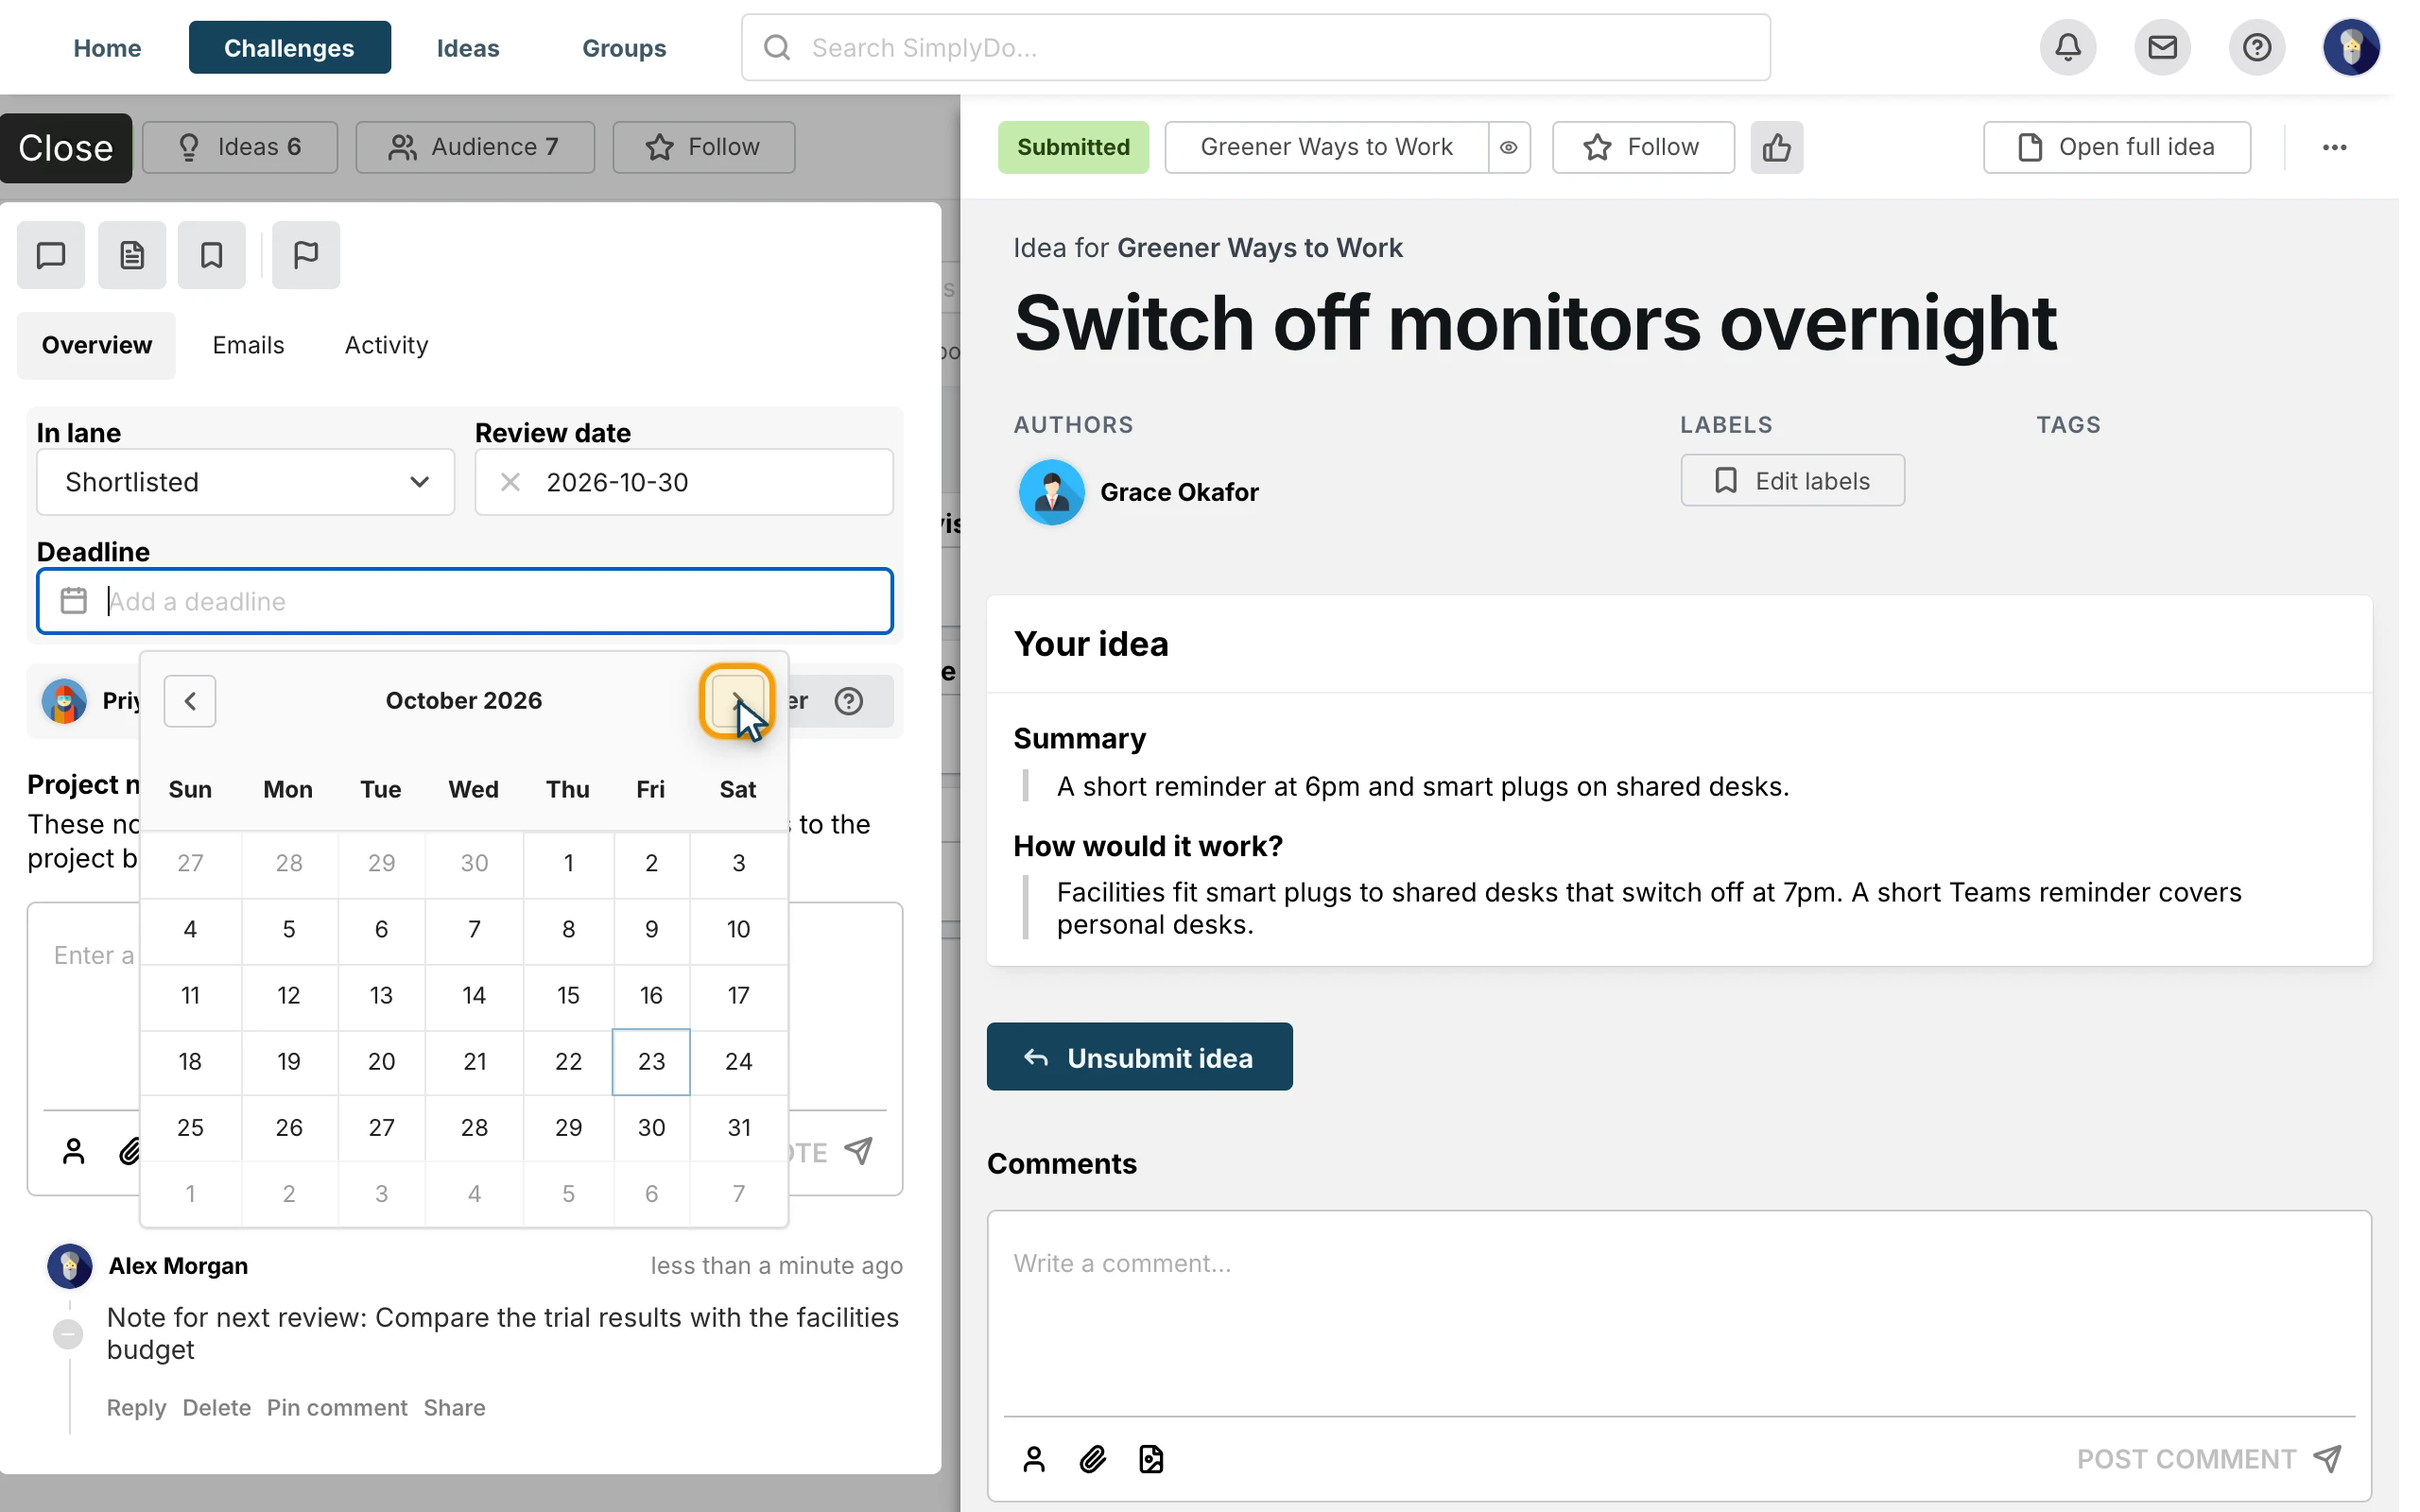
Task: Click POST COMMENT button
Action: click(2208, 1459)
